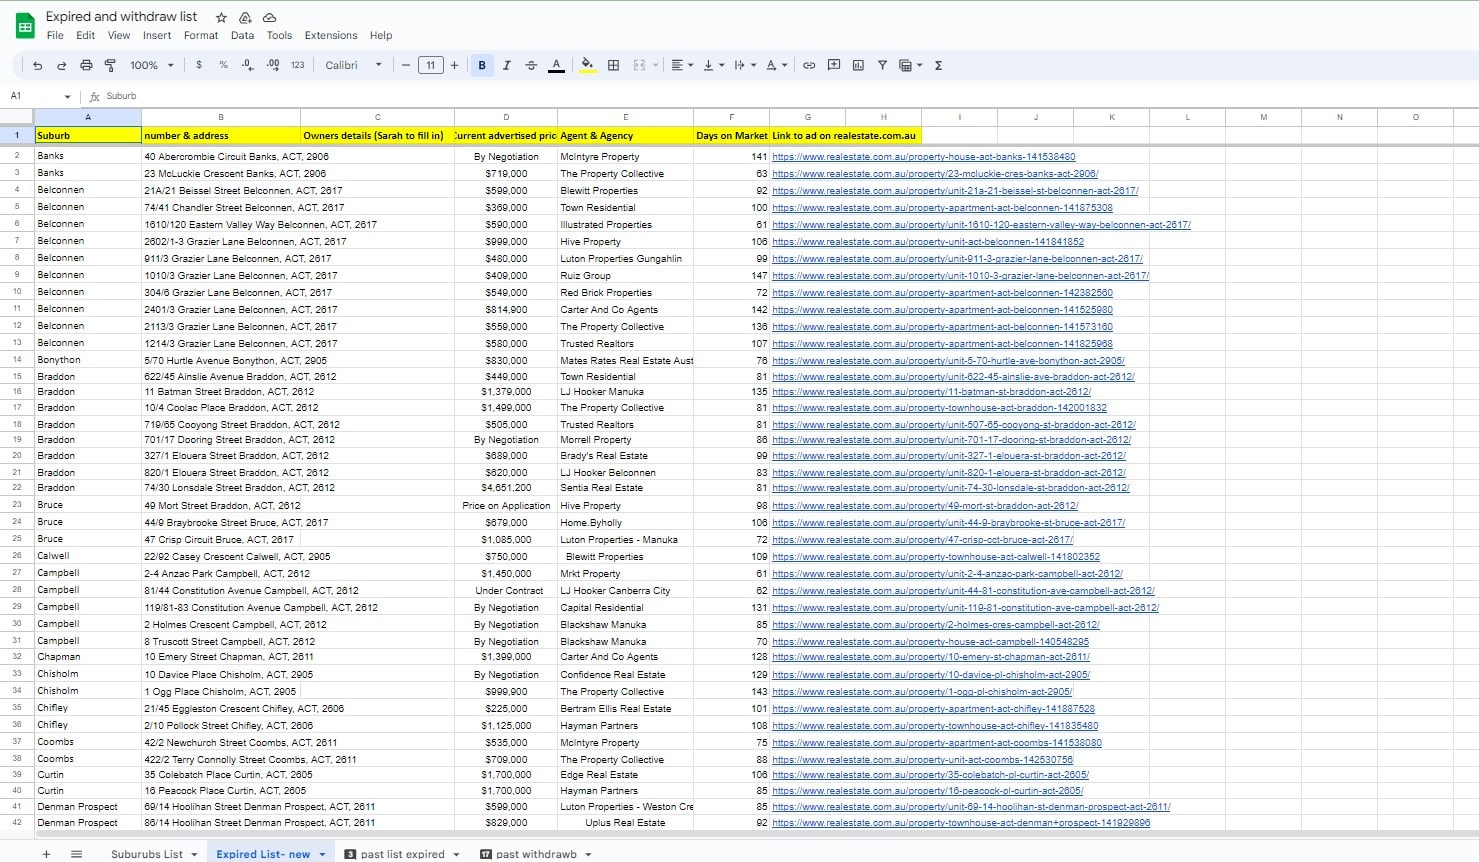Click the insert chart icon

(x=858, y=65)
